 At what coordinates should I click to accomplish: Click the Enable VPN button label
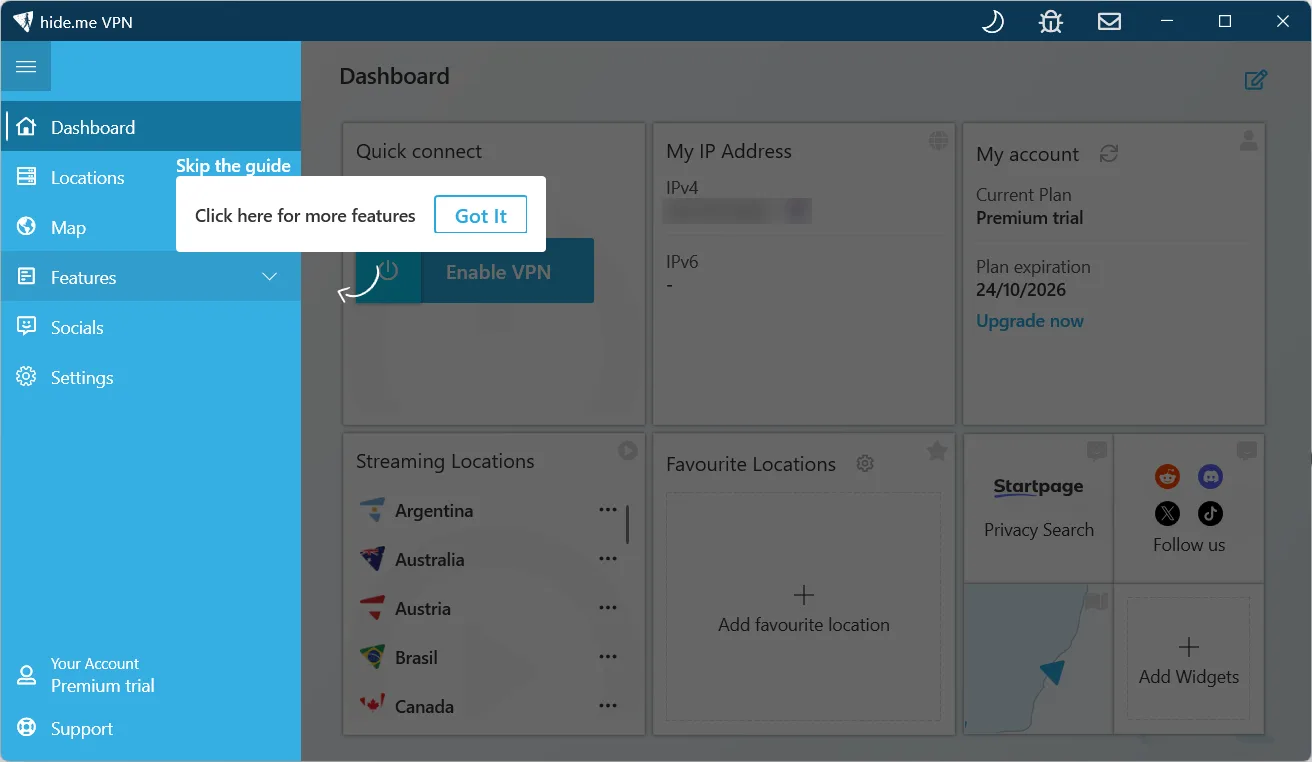(x=498, y=272)
